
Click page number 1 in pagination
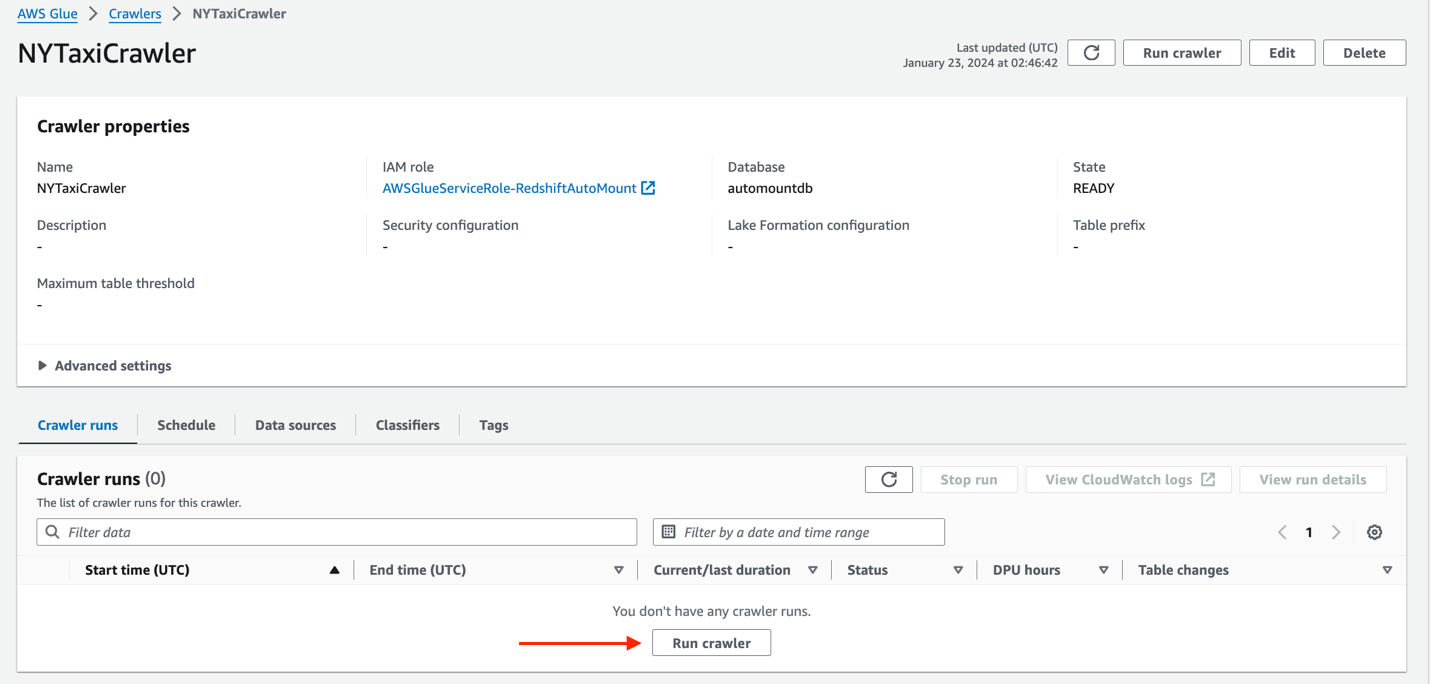(1309, 532)
